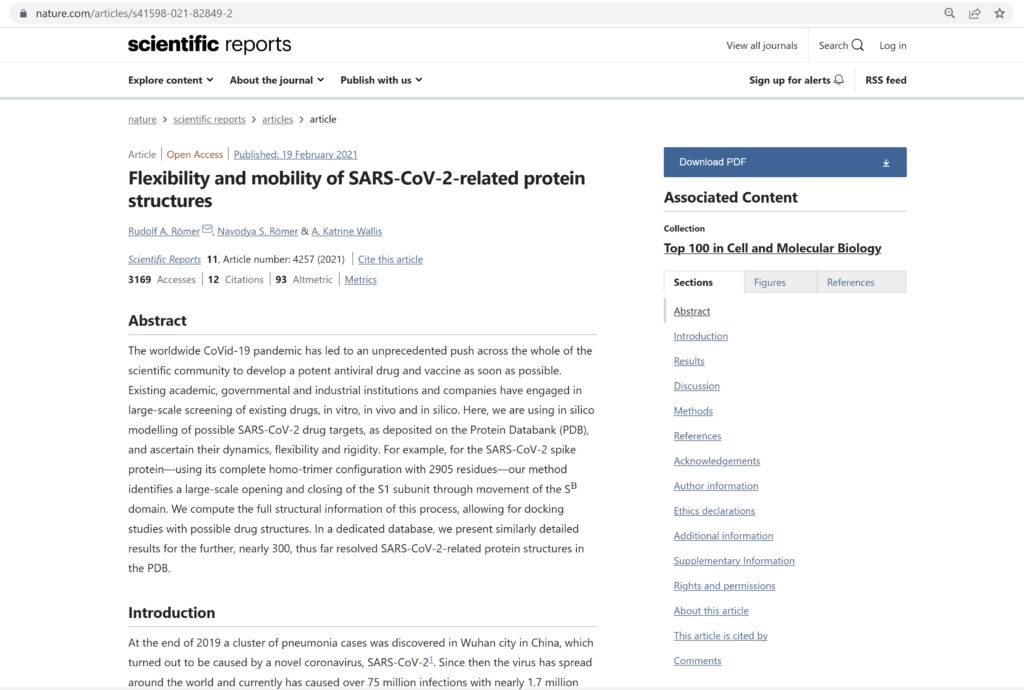Screen dimensions: 1024x690
Task: Bookmark the page with the star icon
Action: tap(999, 13)
